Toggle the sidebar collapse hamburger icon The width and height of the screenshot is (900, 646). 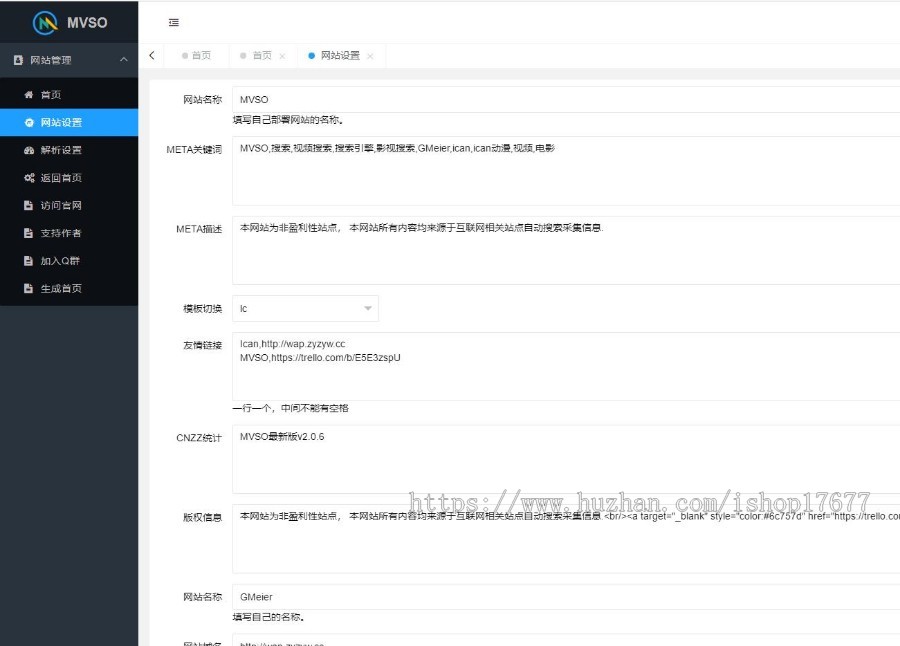tap(173, 22)
